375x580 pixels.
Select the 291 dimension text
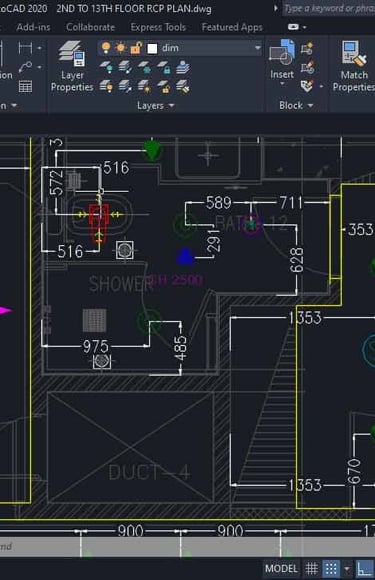(214, 241)
